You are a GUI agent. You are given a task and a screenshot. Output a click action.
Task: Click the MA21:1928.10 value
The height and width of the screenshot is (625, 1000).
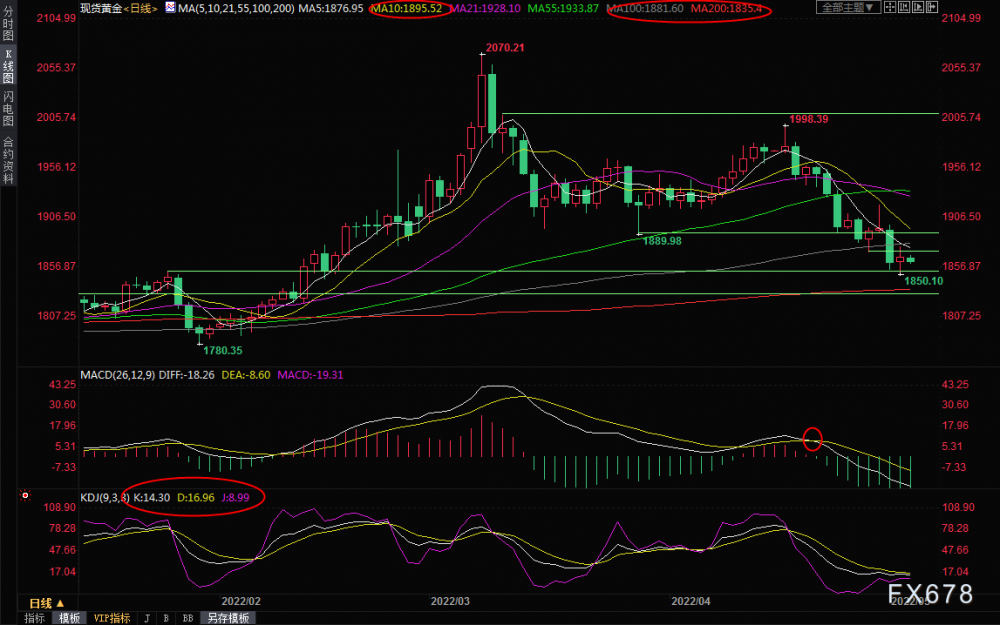coord(485,8)
